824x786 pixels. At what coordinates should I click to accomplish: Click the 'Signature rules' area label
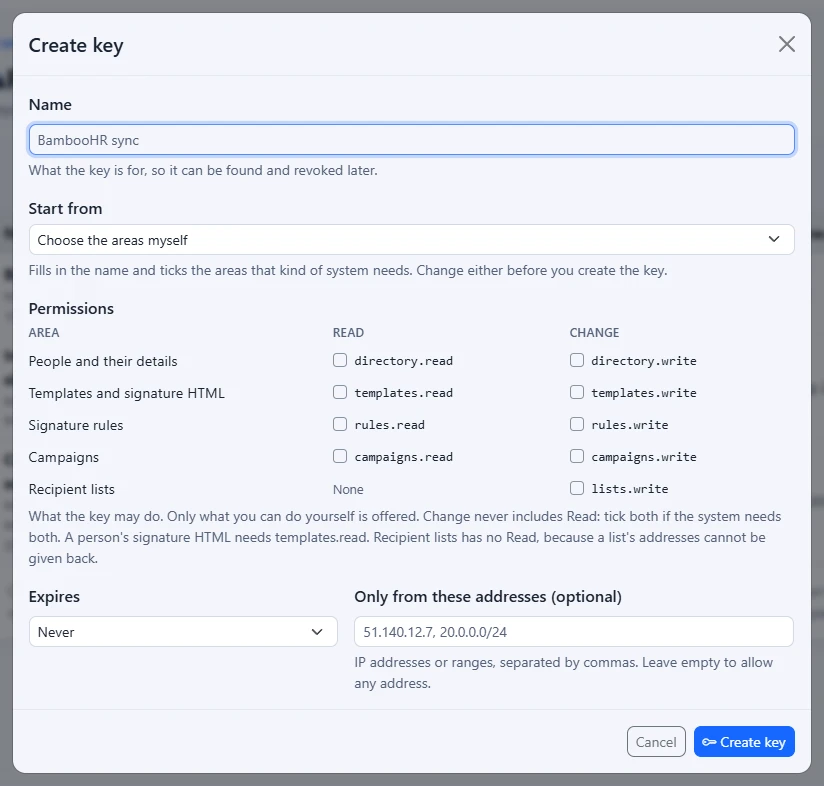tap(76, 426)
